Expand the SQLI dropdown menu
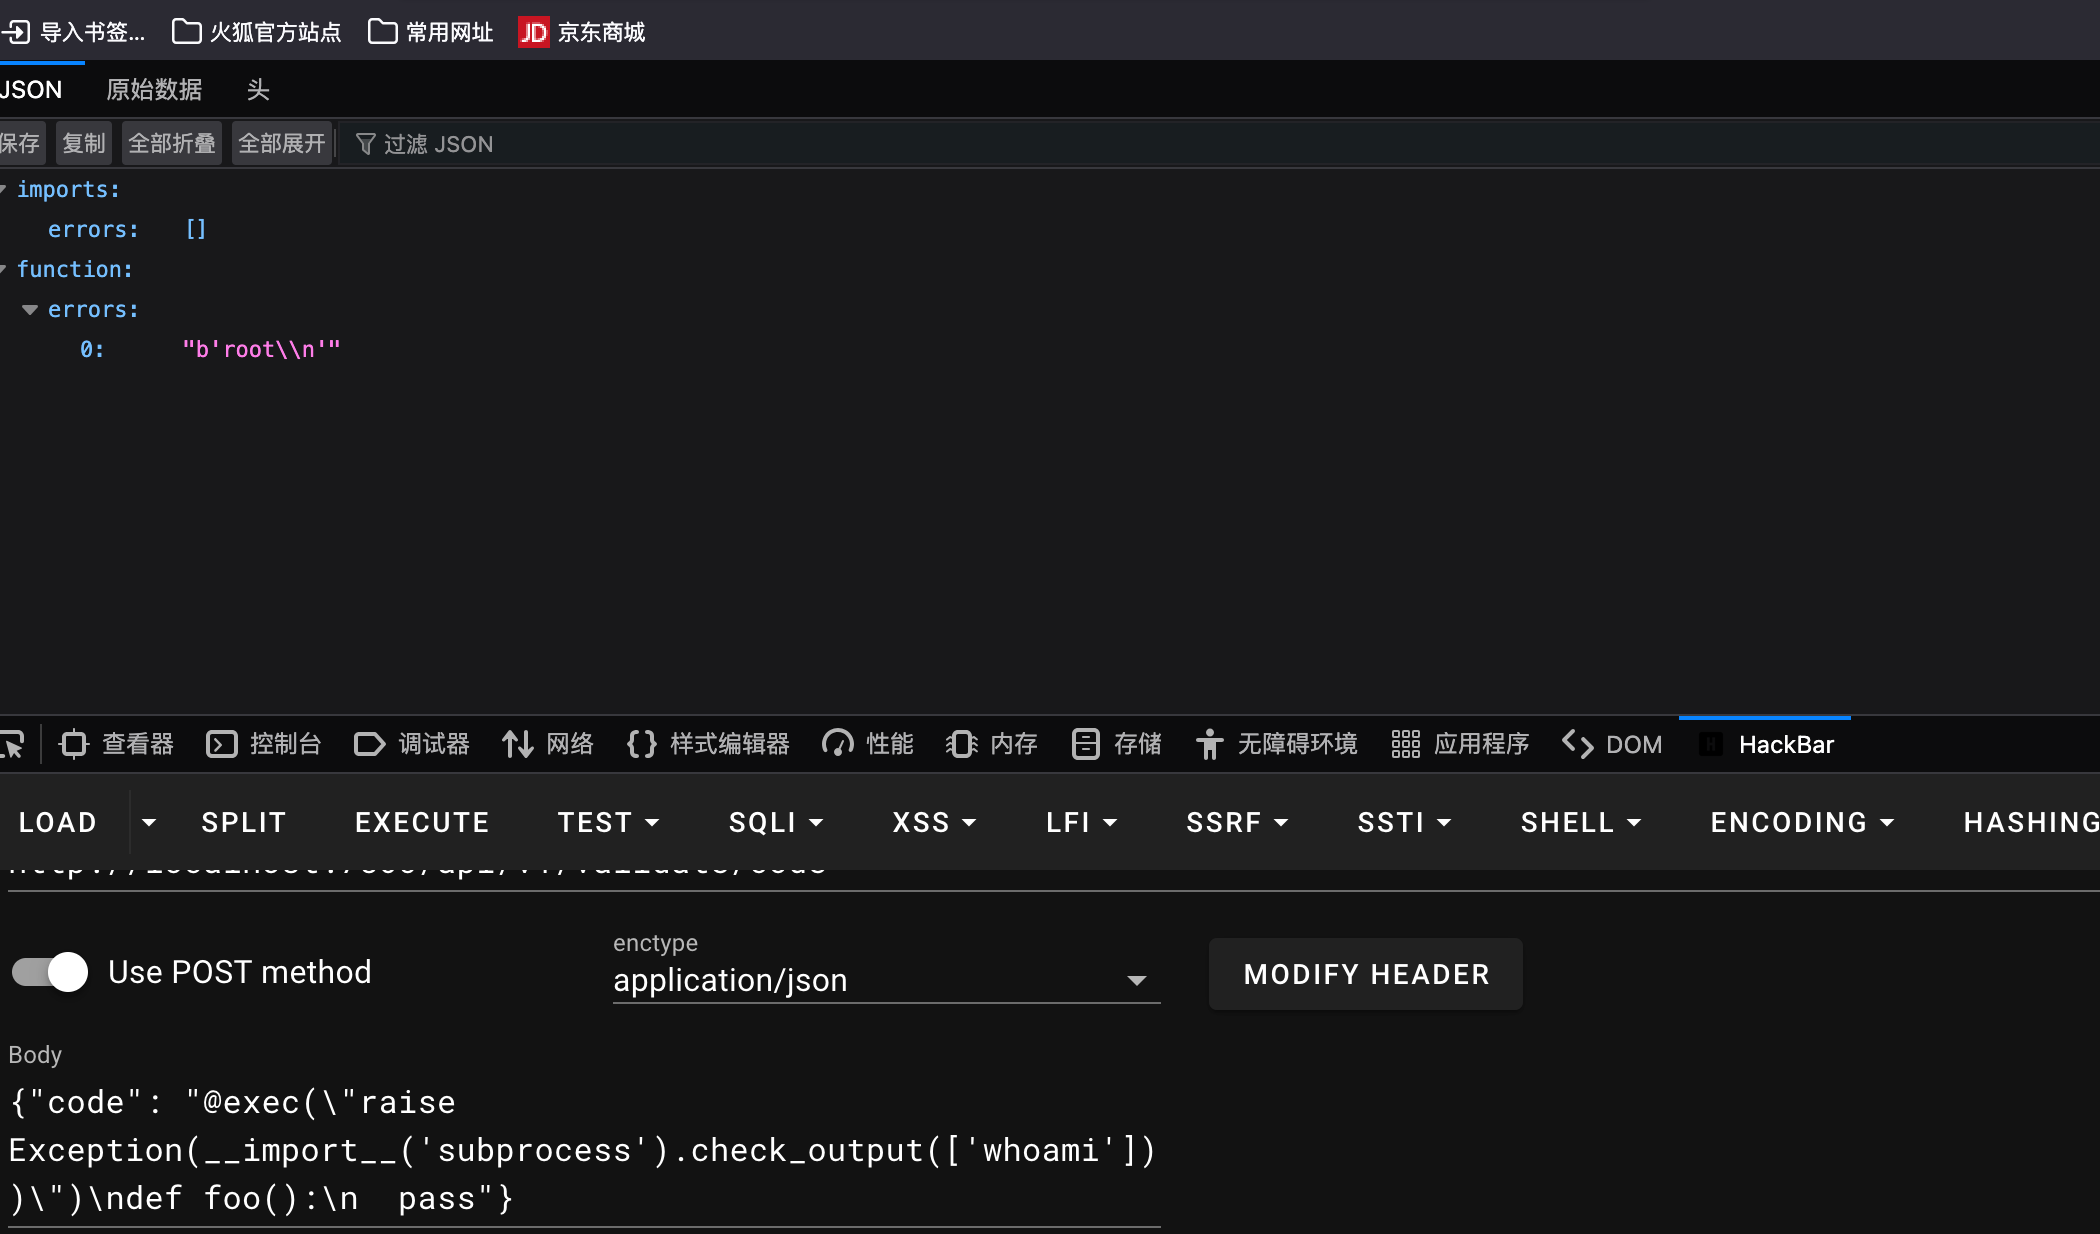The image size is (2100, 1234). tap(776, 822)
